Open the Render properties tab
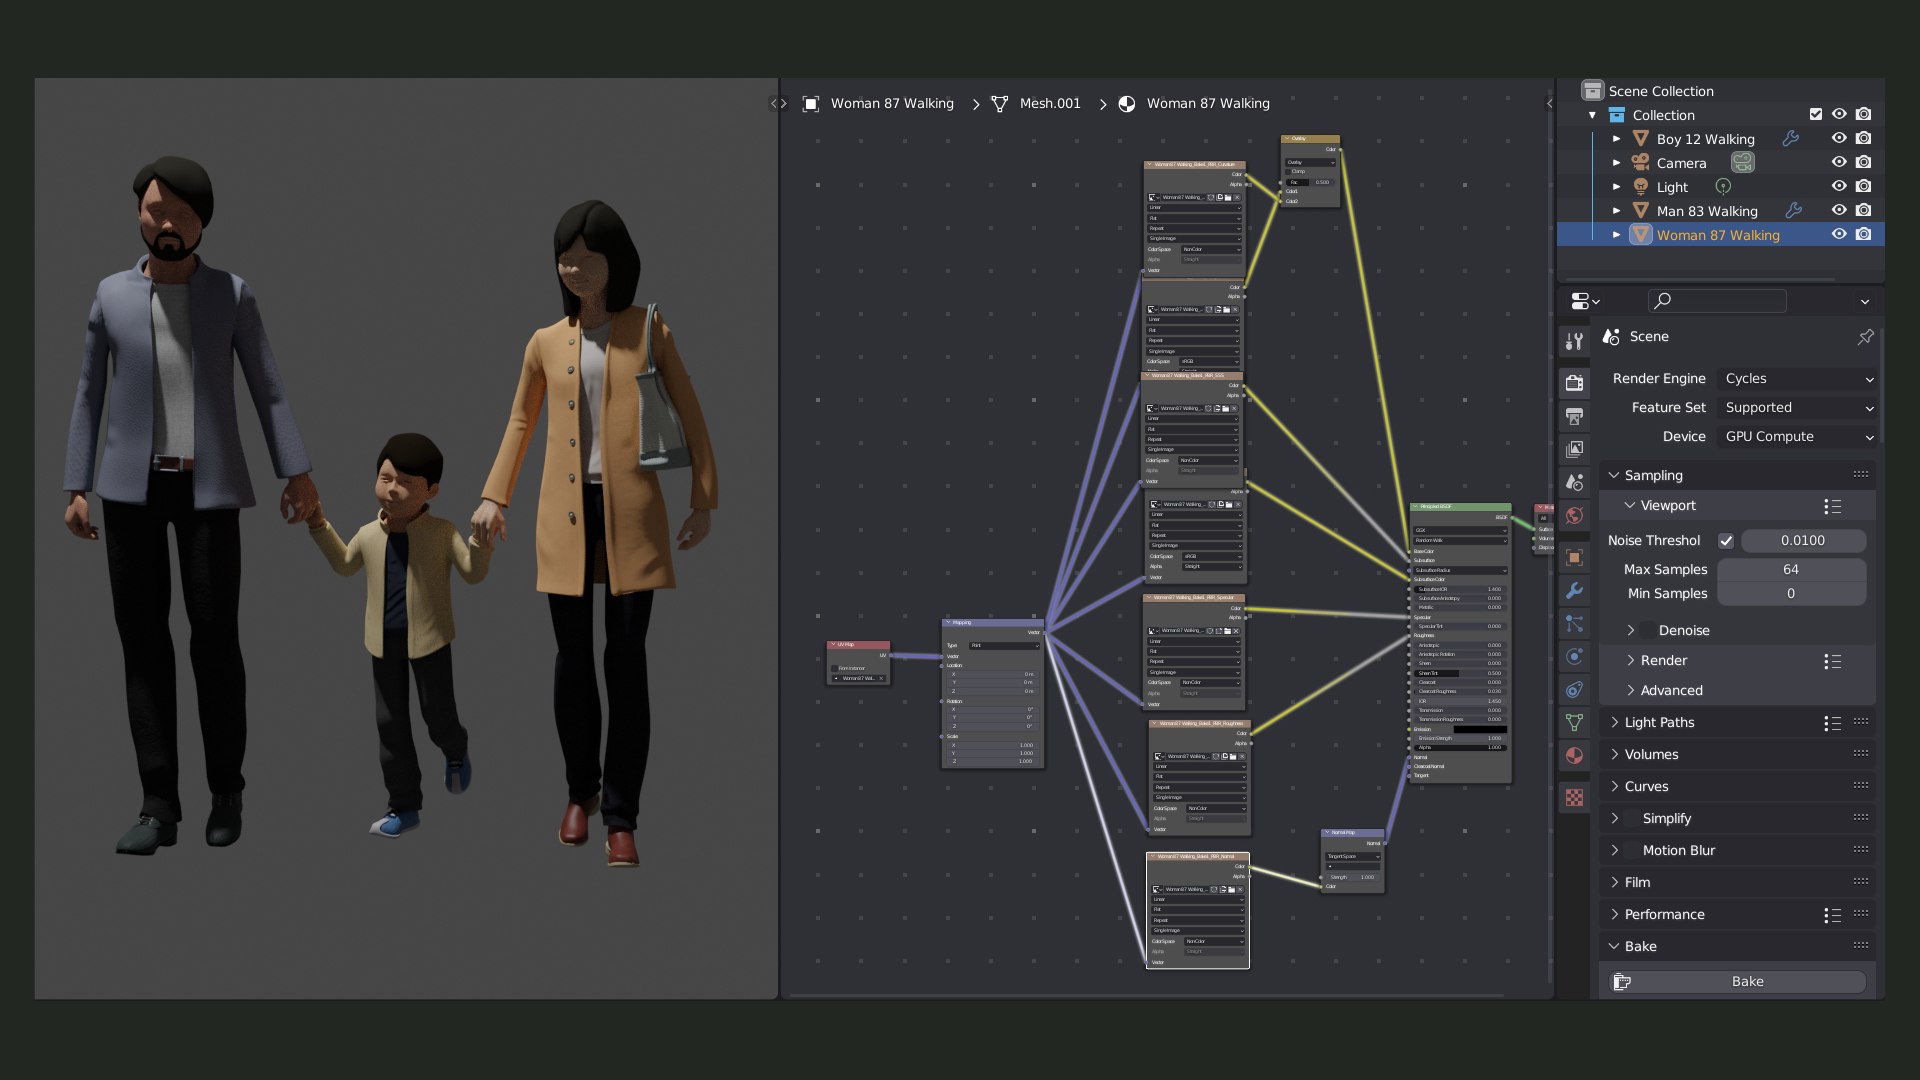 [x=1574, y=382]
